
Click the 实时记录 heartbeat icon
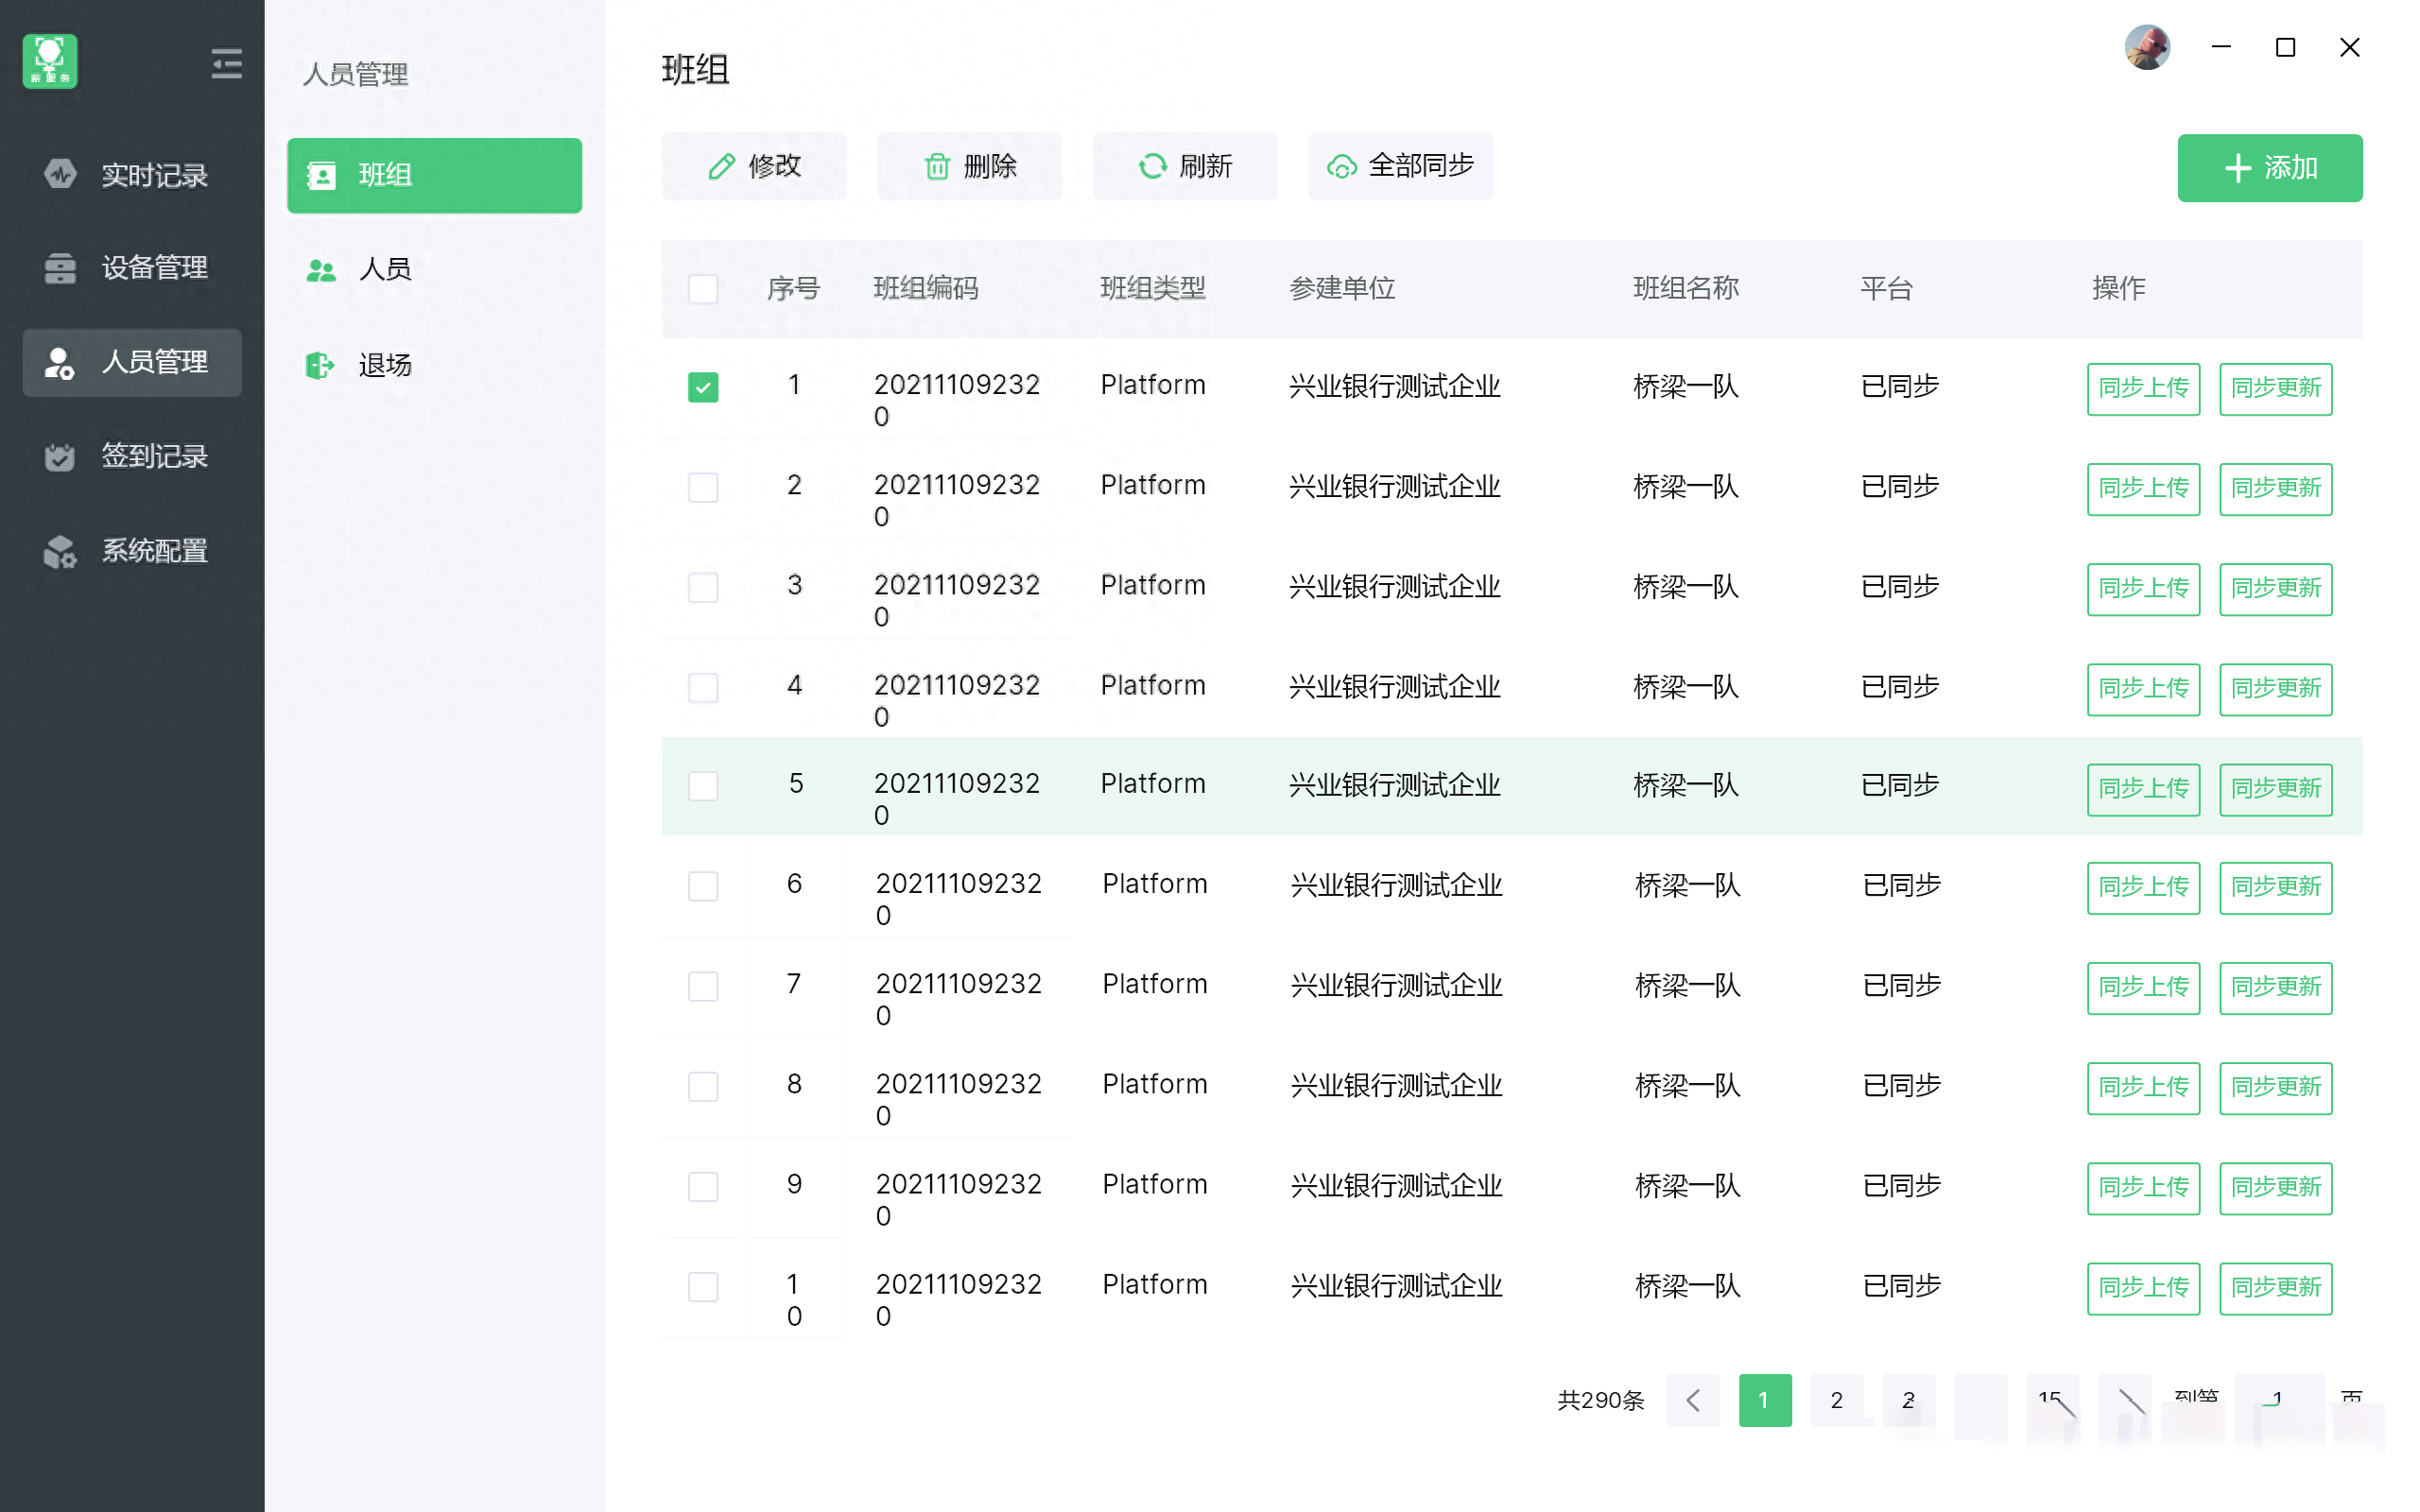(60, 174)
